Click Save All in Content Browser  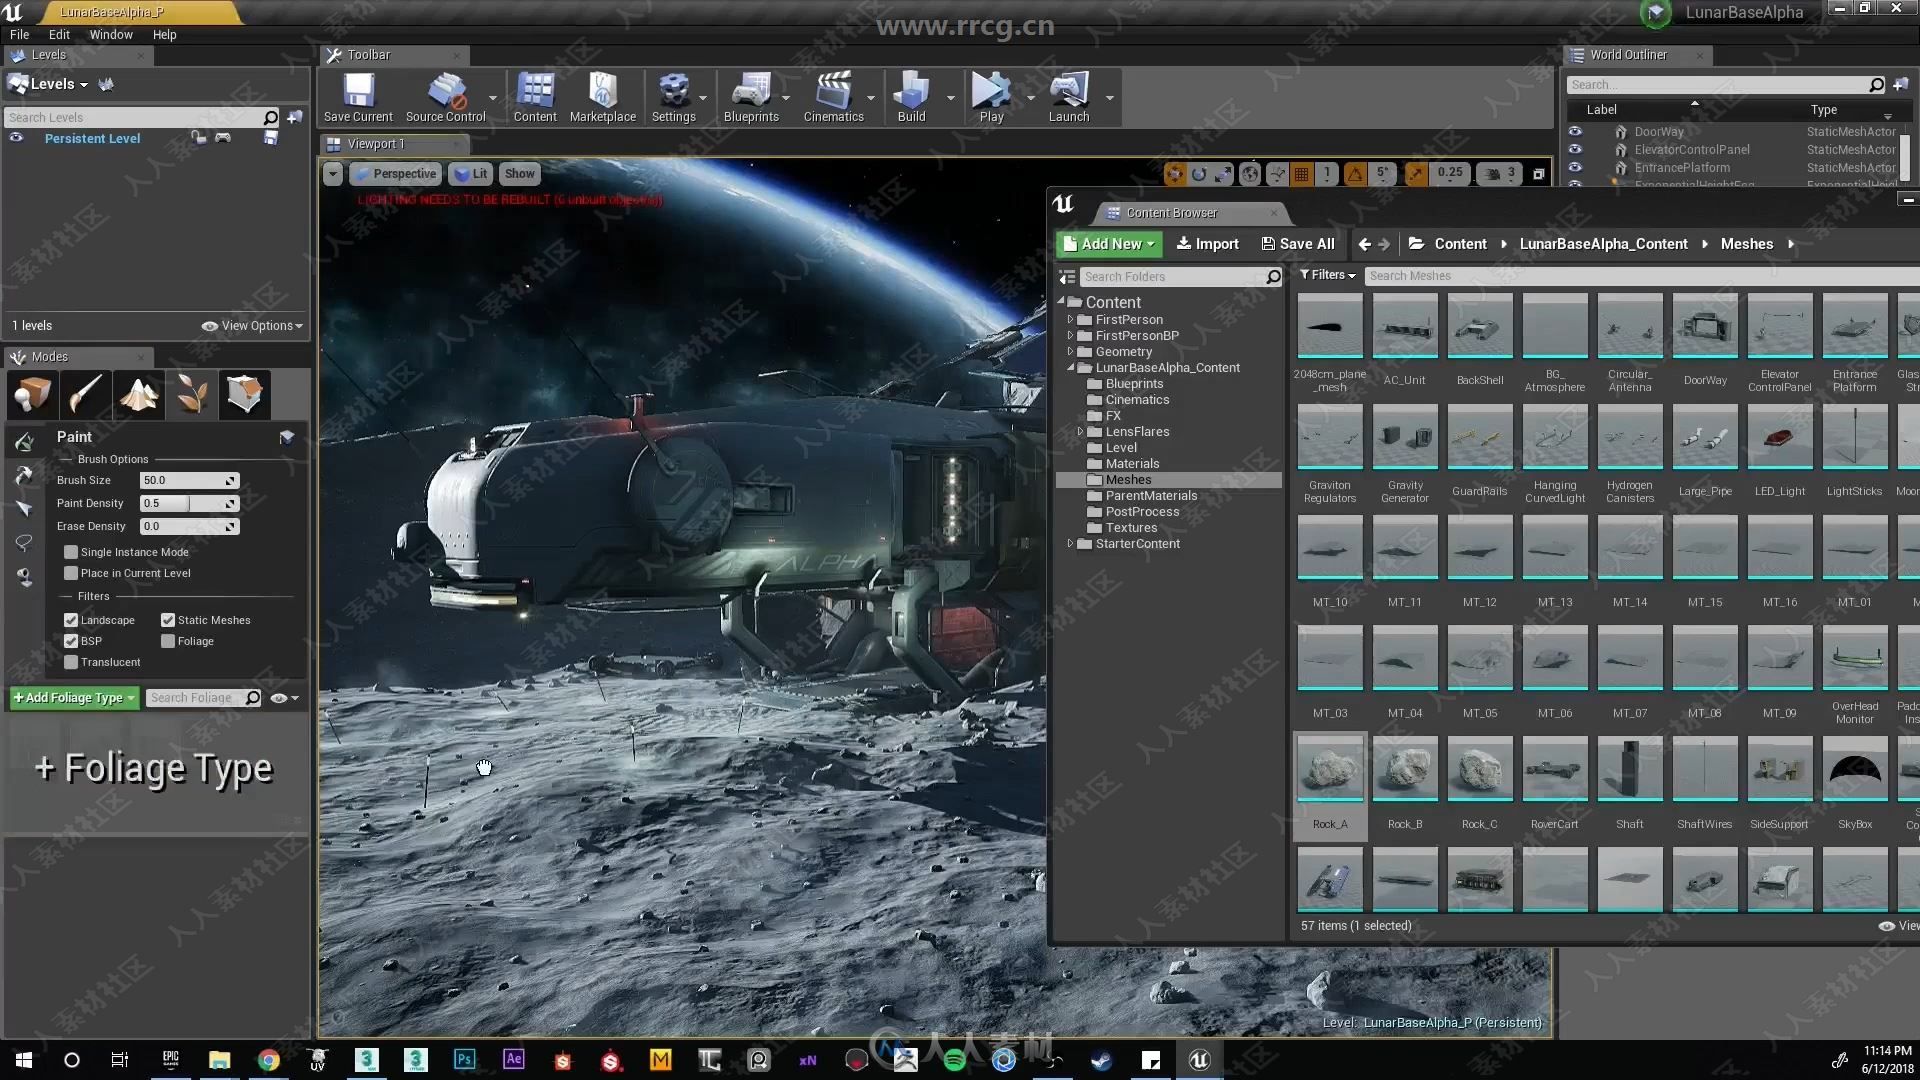1300,243
